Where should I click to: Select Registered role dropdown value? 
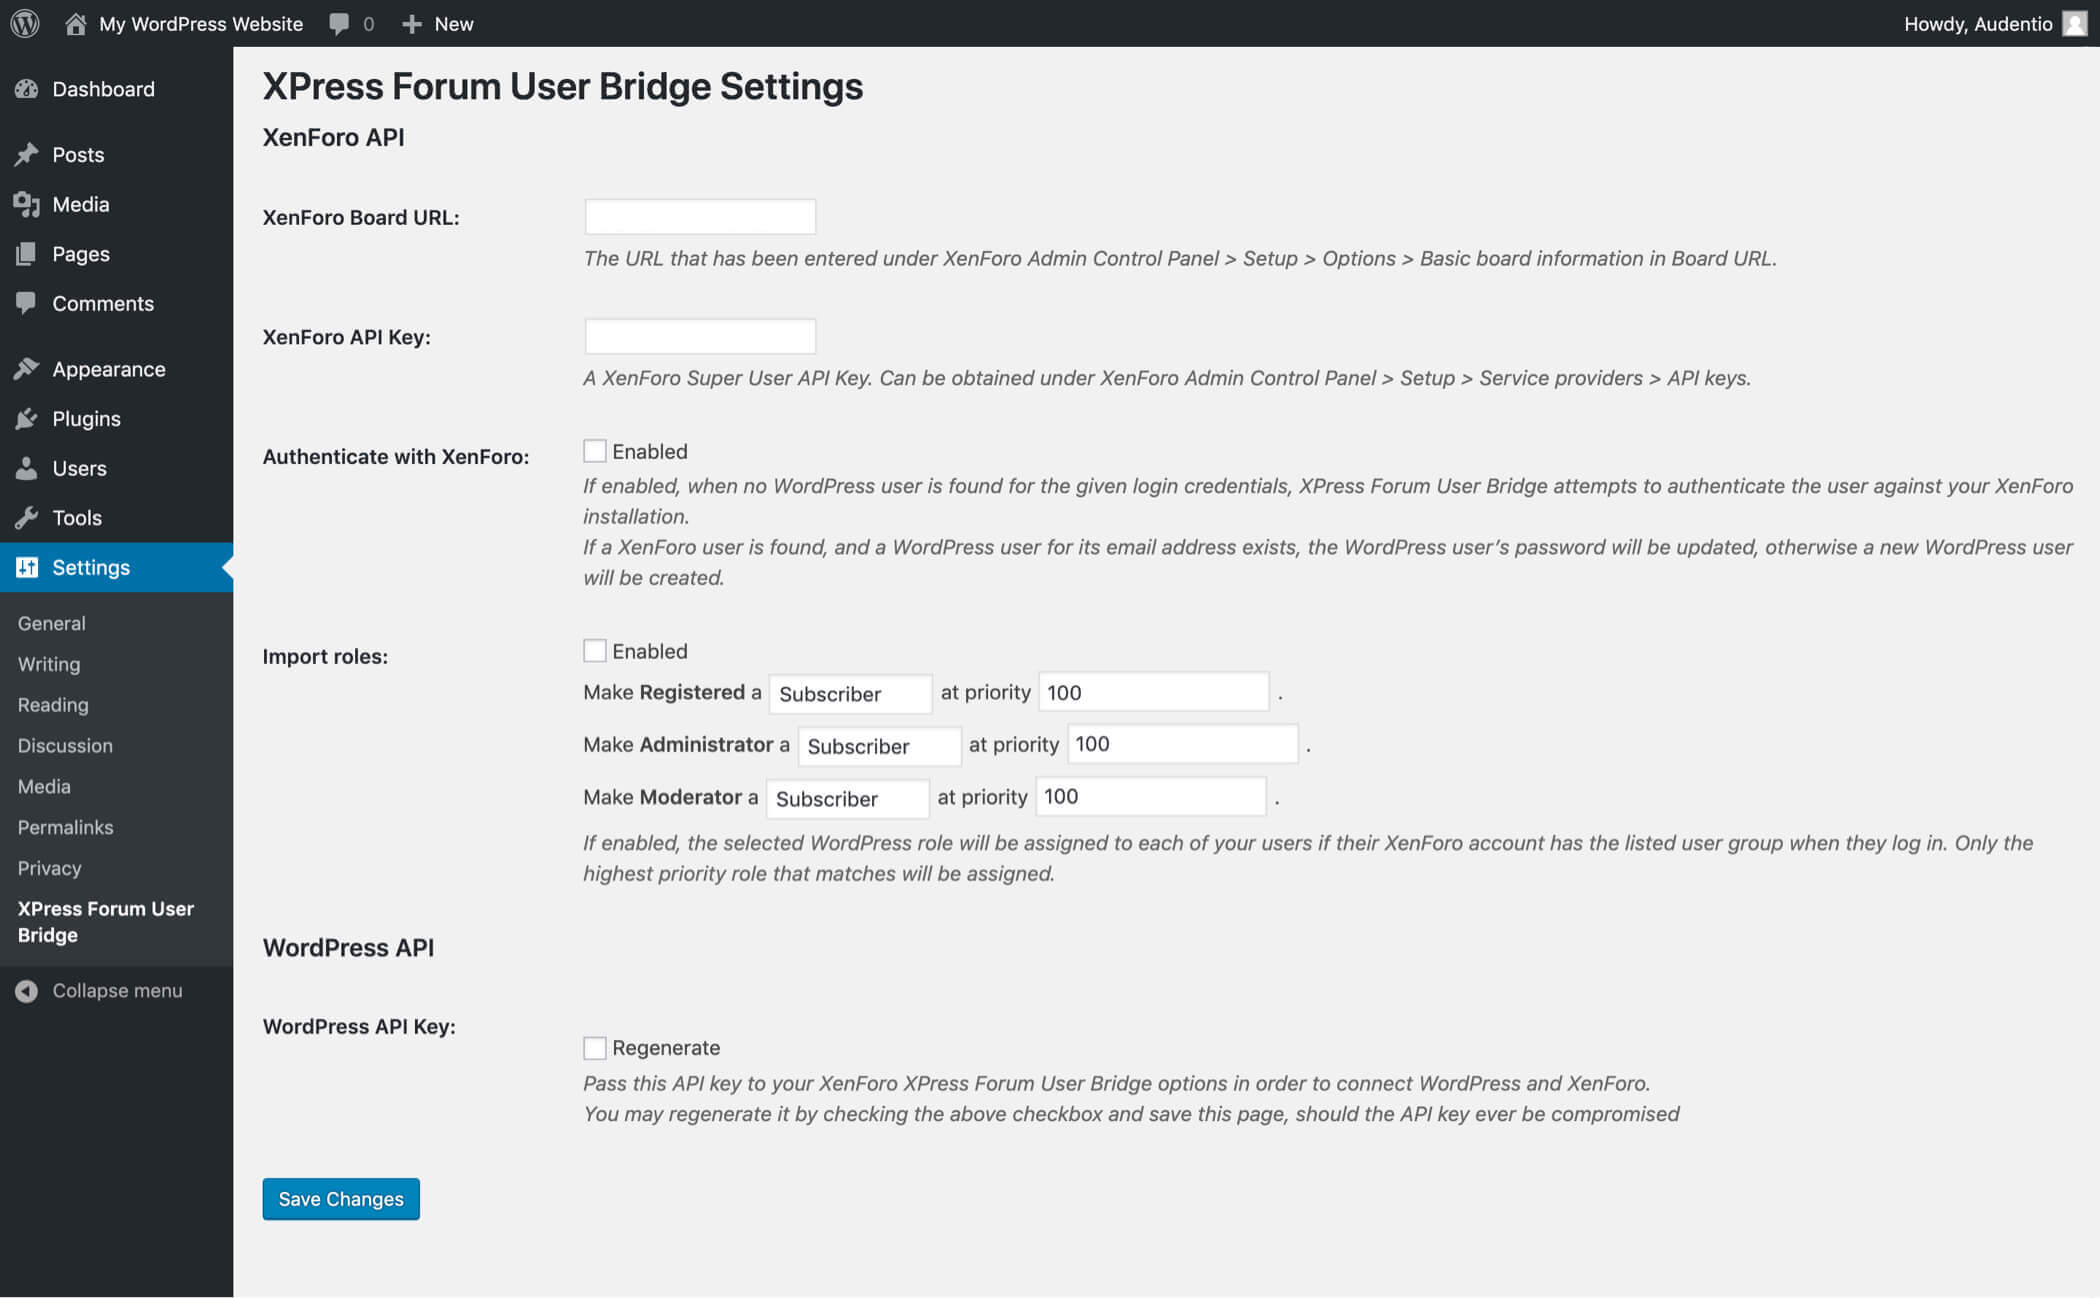pos(848,692)
